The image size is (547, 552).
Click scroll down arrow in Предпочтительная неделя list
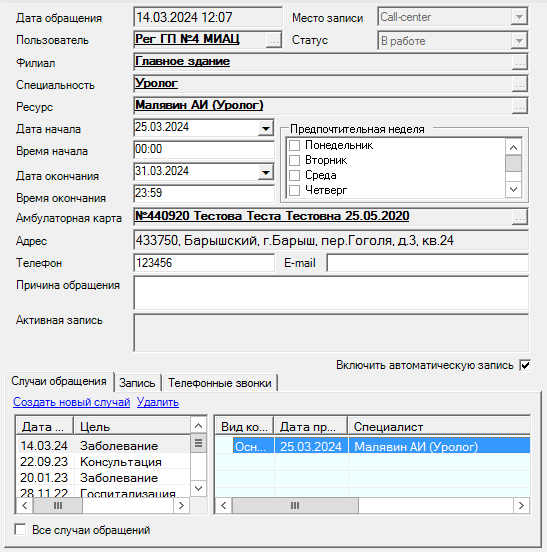513,189
